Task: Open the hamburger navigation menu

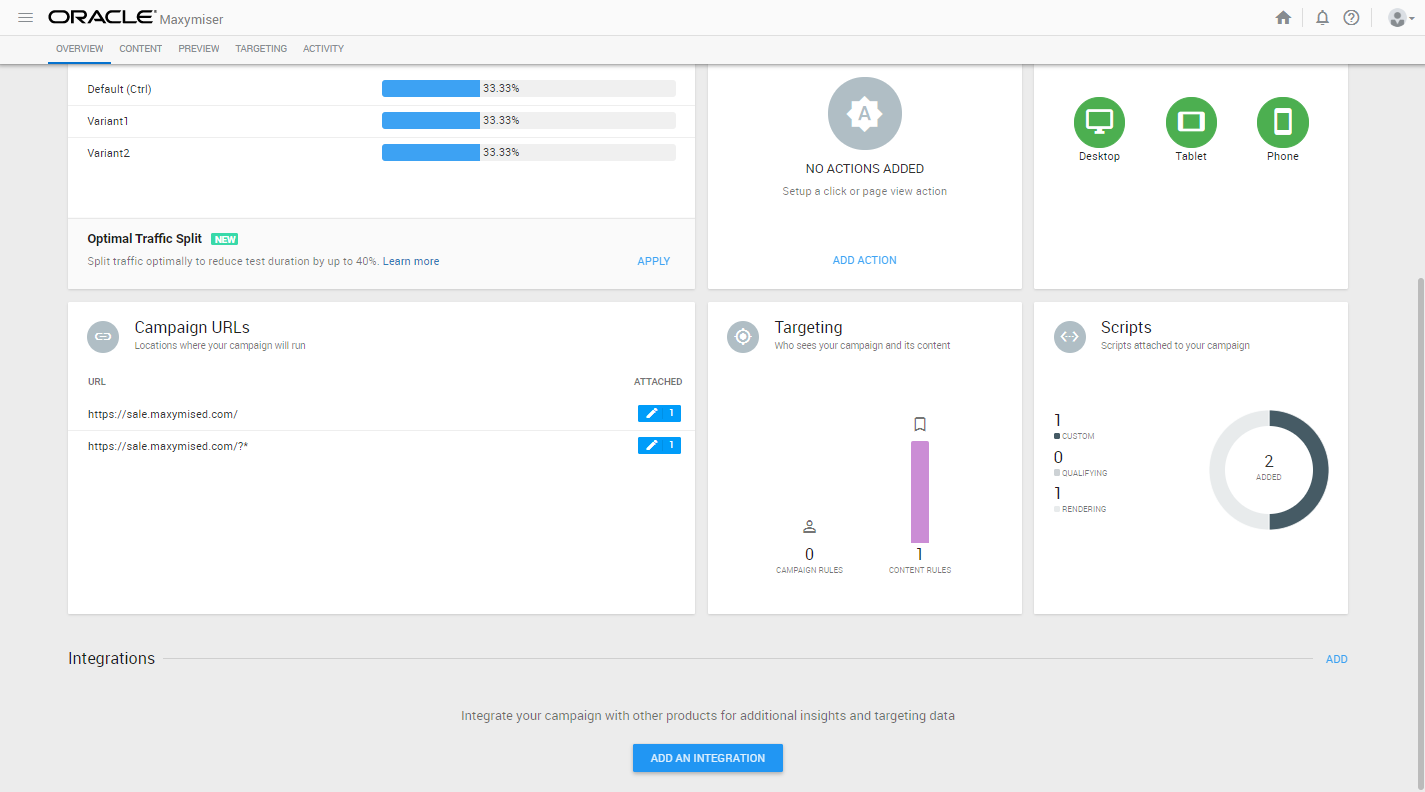Action: click(x=26, y=18)
